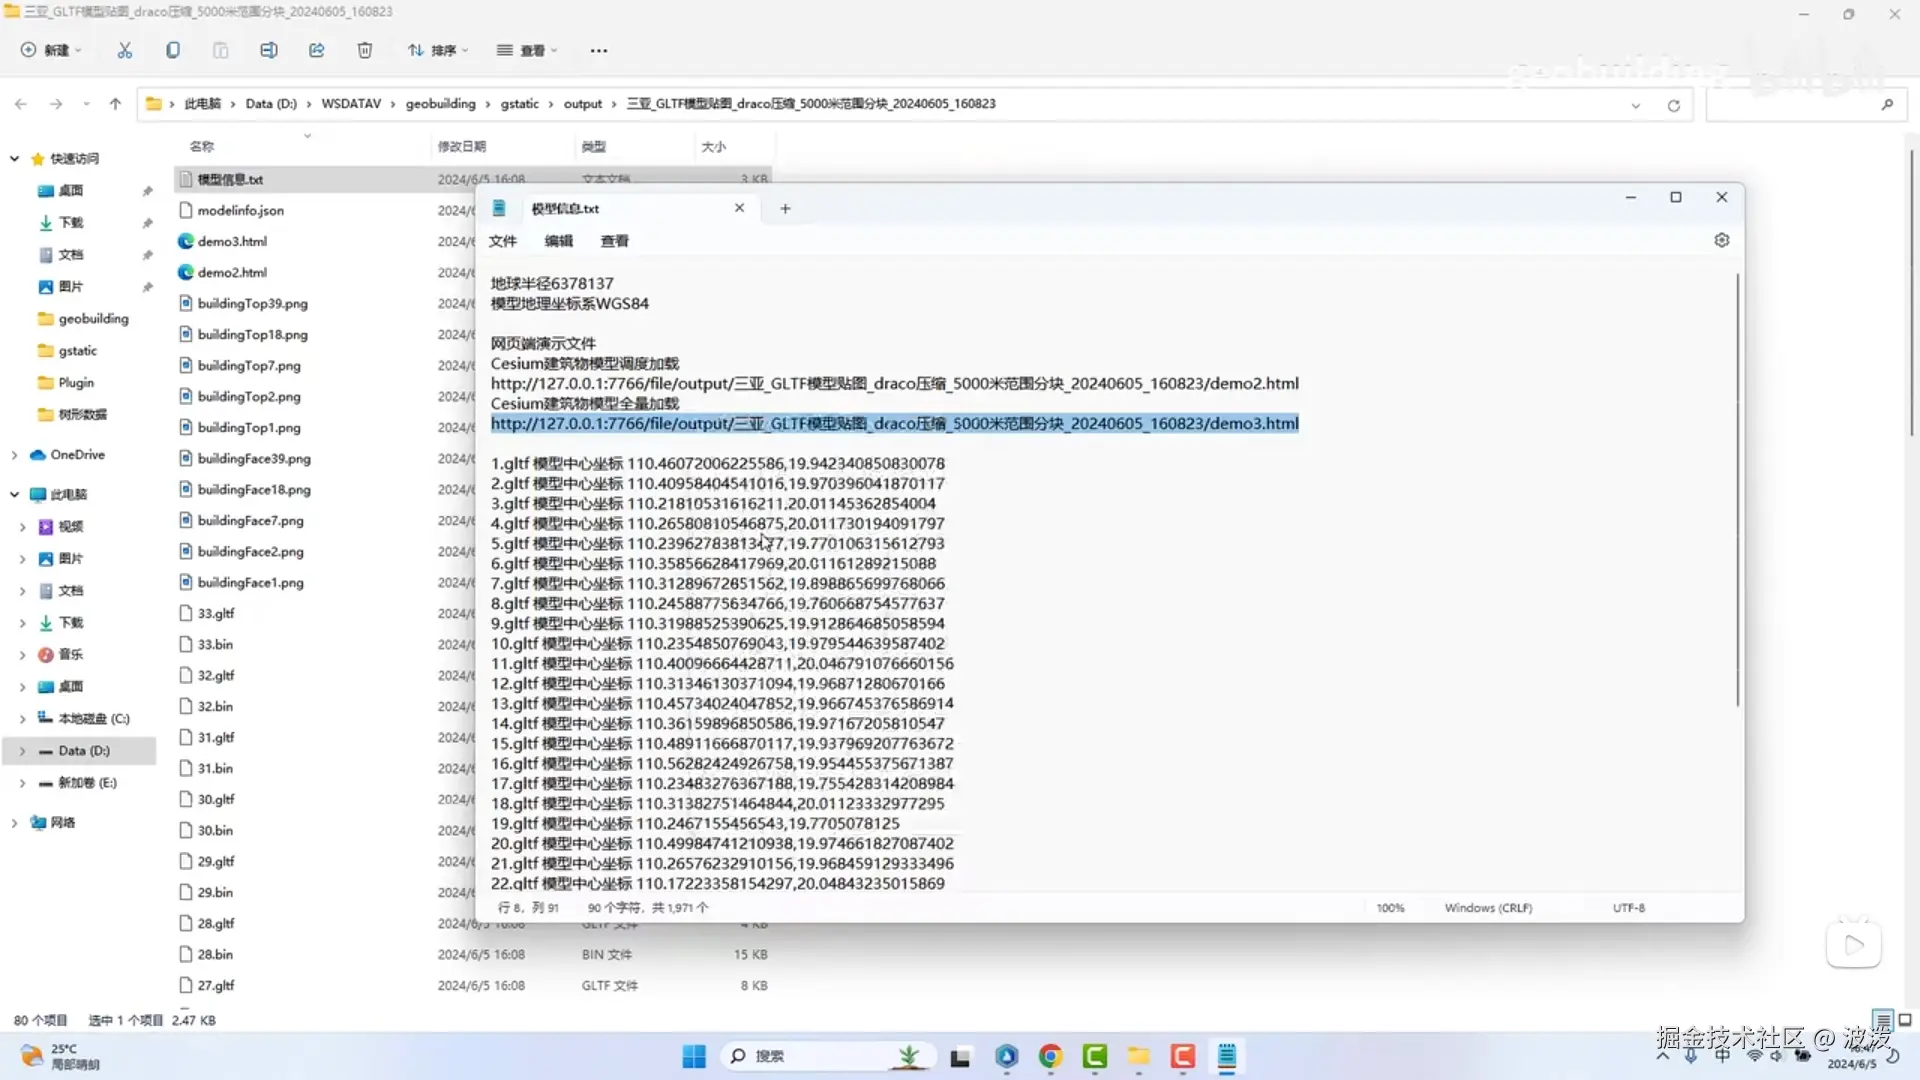Screen dimensions: 1920x1080
Task: Open the Notepad Edit menu
Action: tap(558, 241)
